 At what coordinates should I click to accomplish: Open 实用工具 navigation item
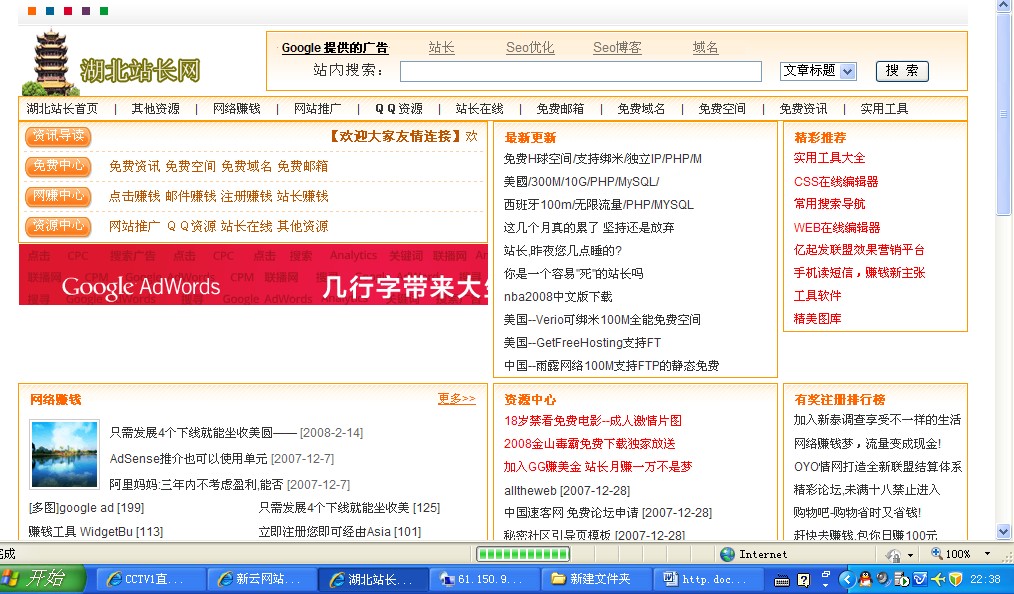884,109
